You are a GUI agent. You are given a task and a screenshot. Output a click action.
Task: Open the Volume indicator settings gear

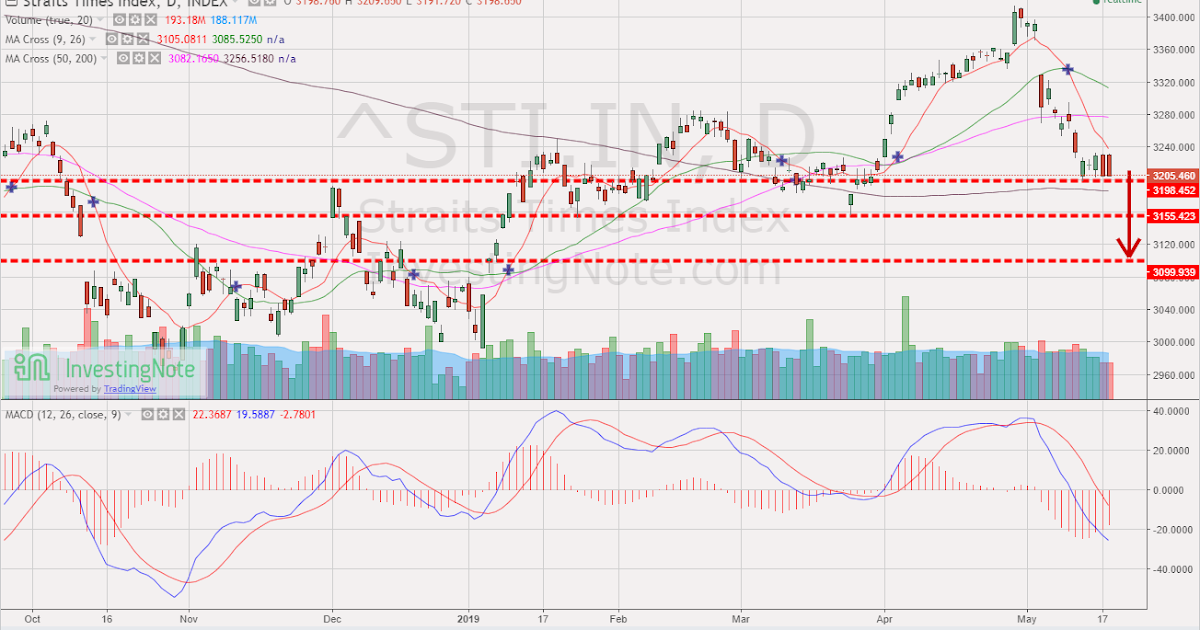[x=134, y=20]
